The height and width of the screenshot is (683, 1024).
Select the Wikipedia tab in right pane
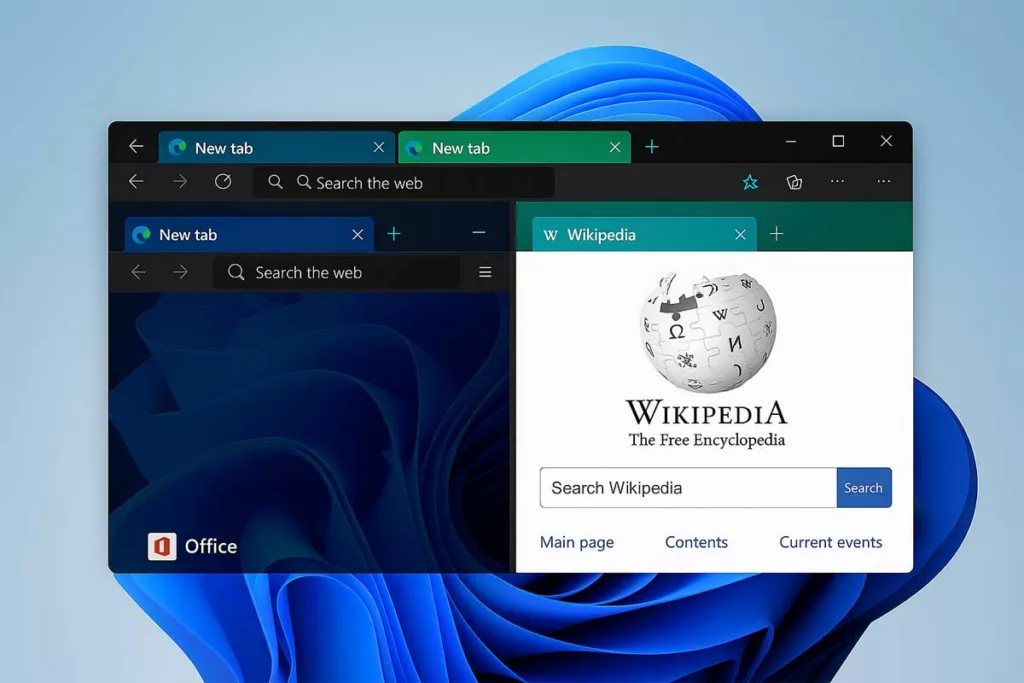pos(644,234)
